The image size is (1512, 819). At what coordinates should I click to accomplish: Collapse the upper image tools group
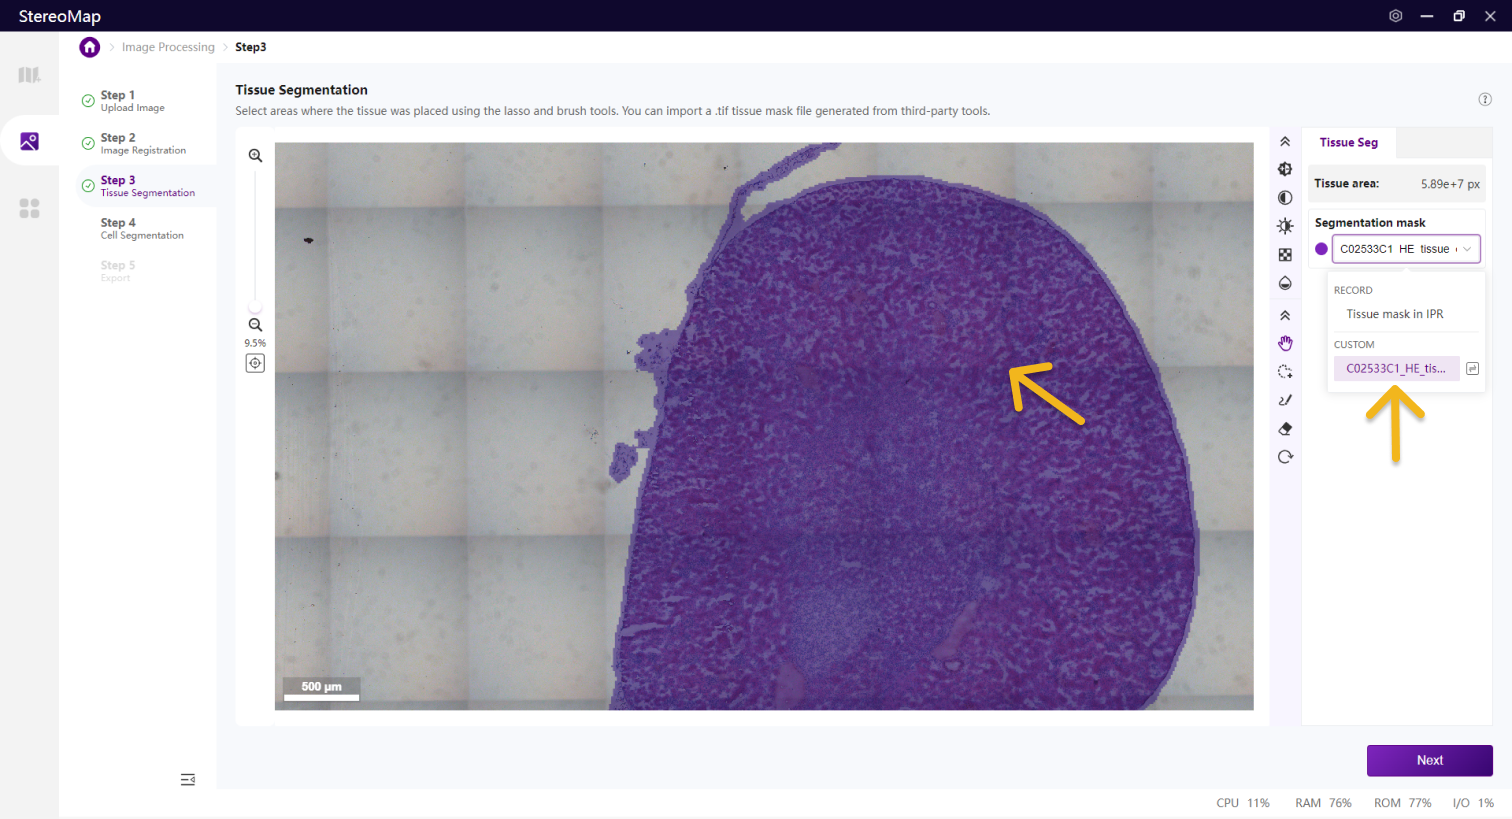[x=1285, y=142]
